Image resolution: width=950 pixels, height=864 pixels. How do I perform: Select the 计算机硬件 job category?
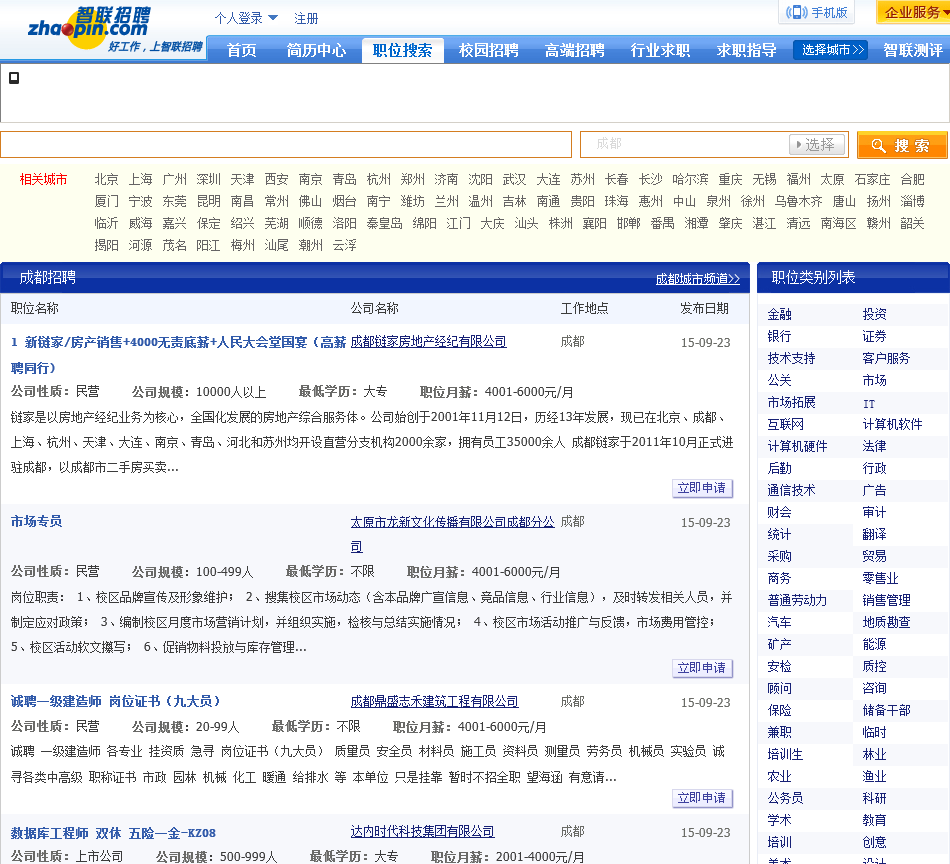(x=797, y=447)
